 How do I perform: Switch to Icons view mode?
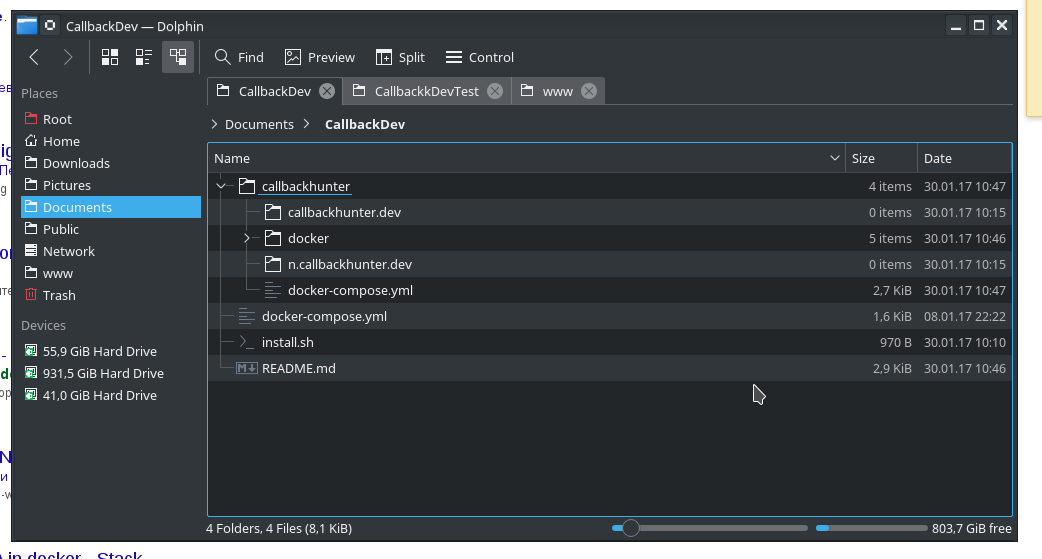click(x=110, y=57)
